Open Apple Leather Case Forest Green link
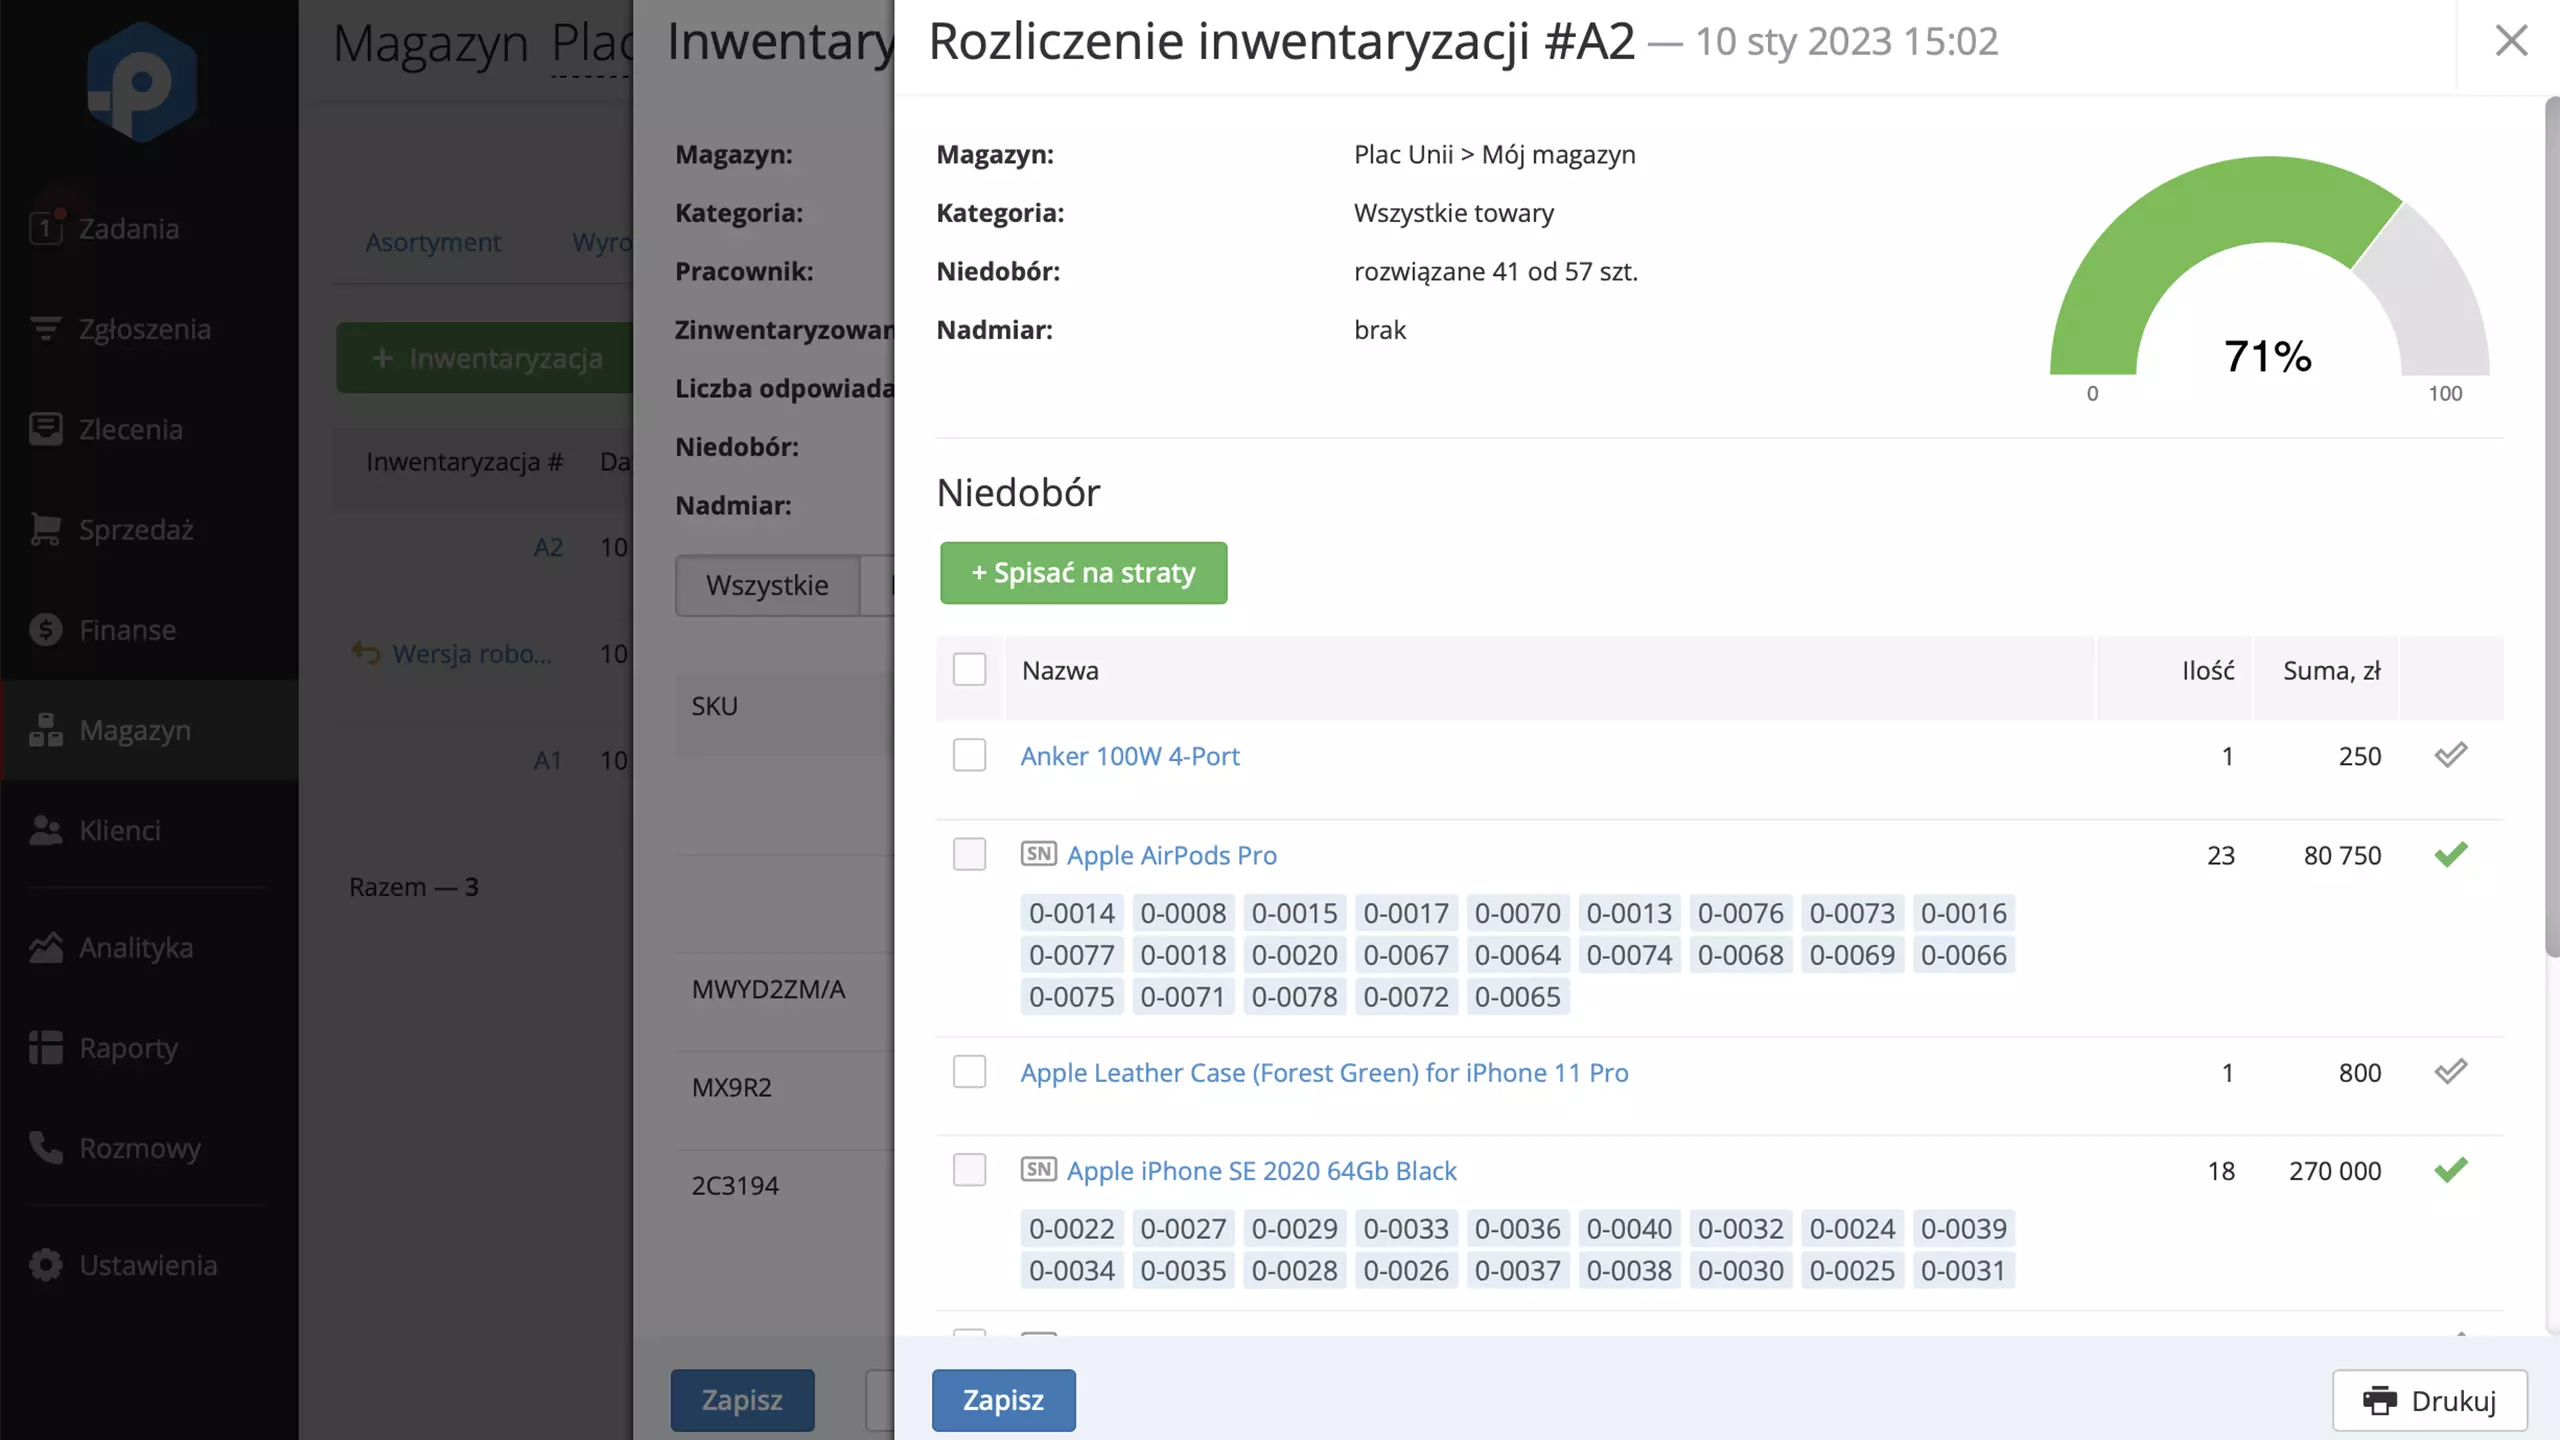This screenshot has height=1440, width=2560. 1324,1072
